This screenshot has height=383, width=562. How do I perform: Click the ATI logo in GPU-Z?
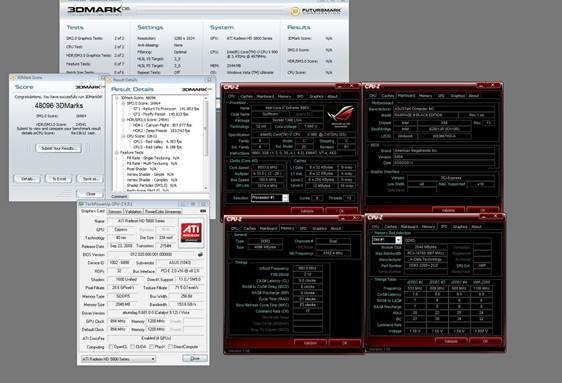coord(191,232)
